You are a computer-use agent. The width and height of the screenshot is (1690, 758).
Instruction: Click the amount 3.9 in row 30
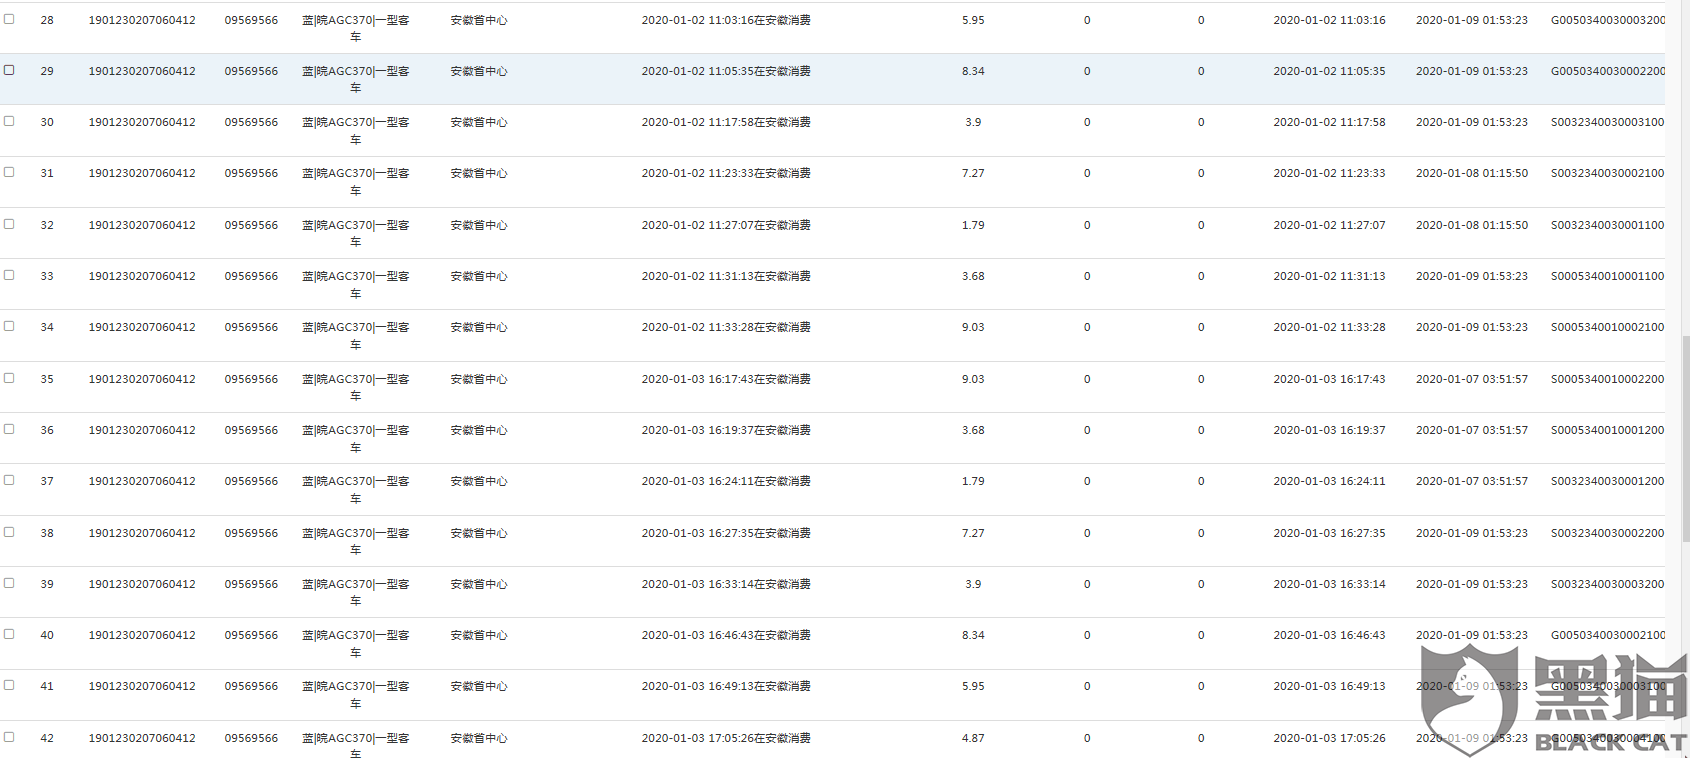click(x=973, y=122)
